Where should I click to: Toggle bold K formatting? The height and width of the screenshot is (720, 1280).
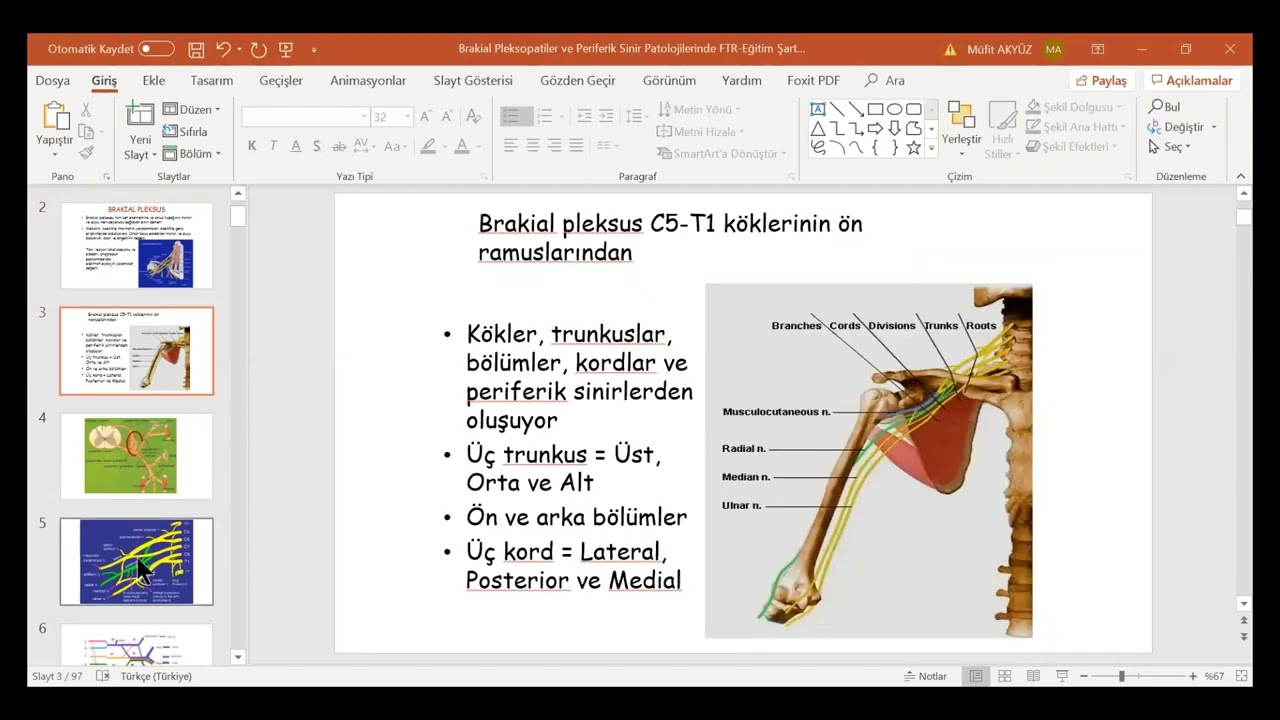(252, 146)
